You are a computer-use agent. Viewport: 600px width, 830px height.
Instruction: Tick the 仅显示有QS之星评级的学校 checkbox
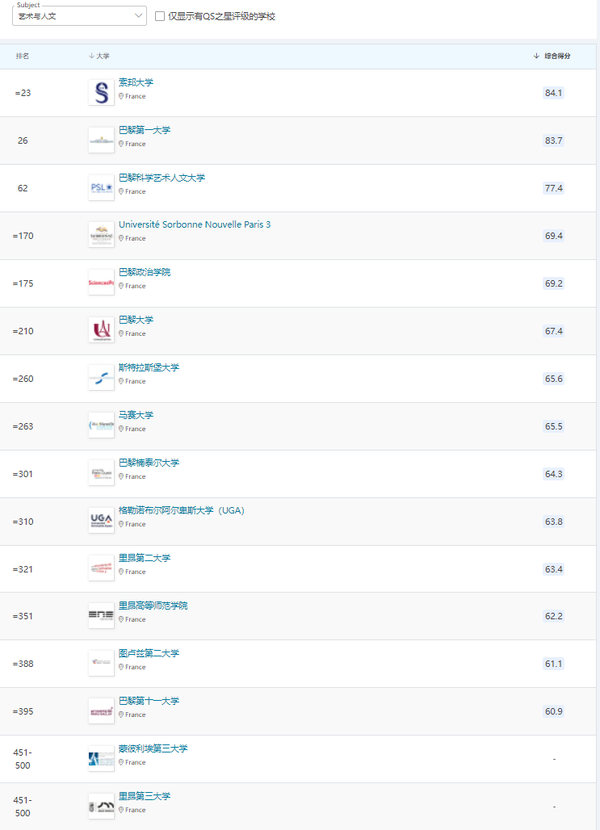(x=160, y=16)
